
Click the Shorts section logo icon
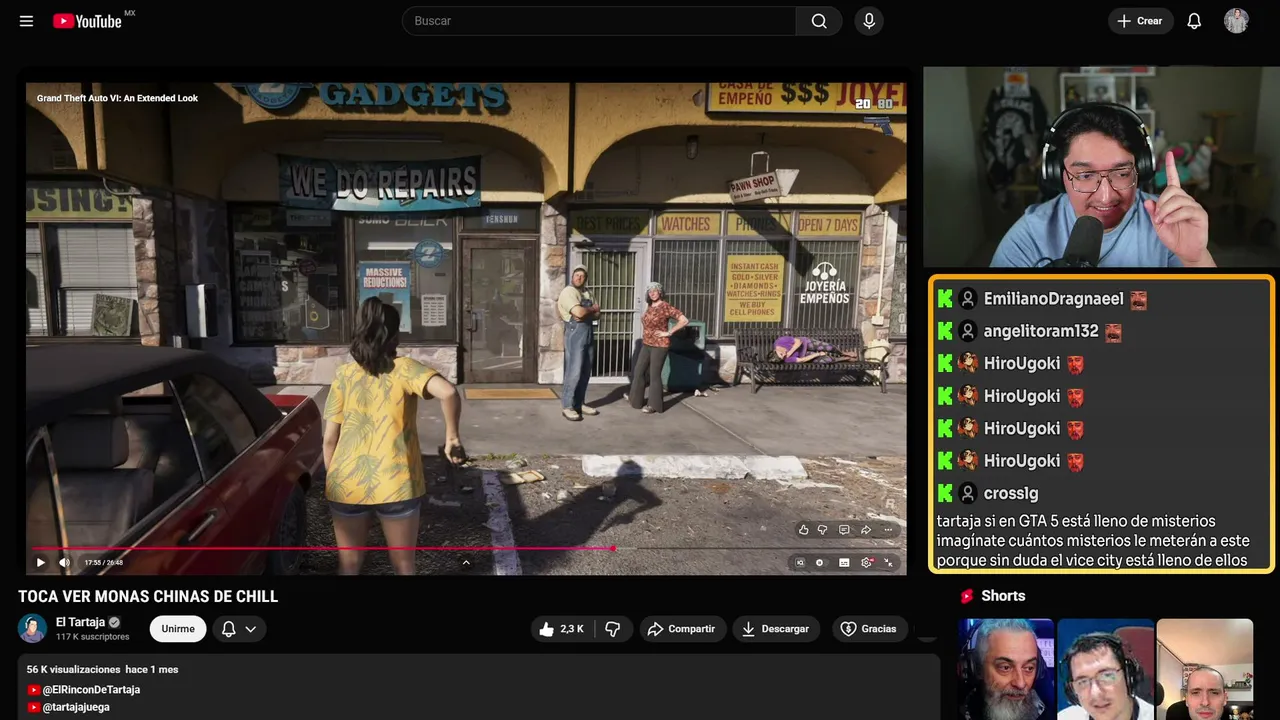[967, 596]
